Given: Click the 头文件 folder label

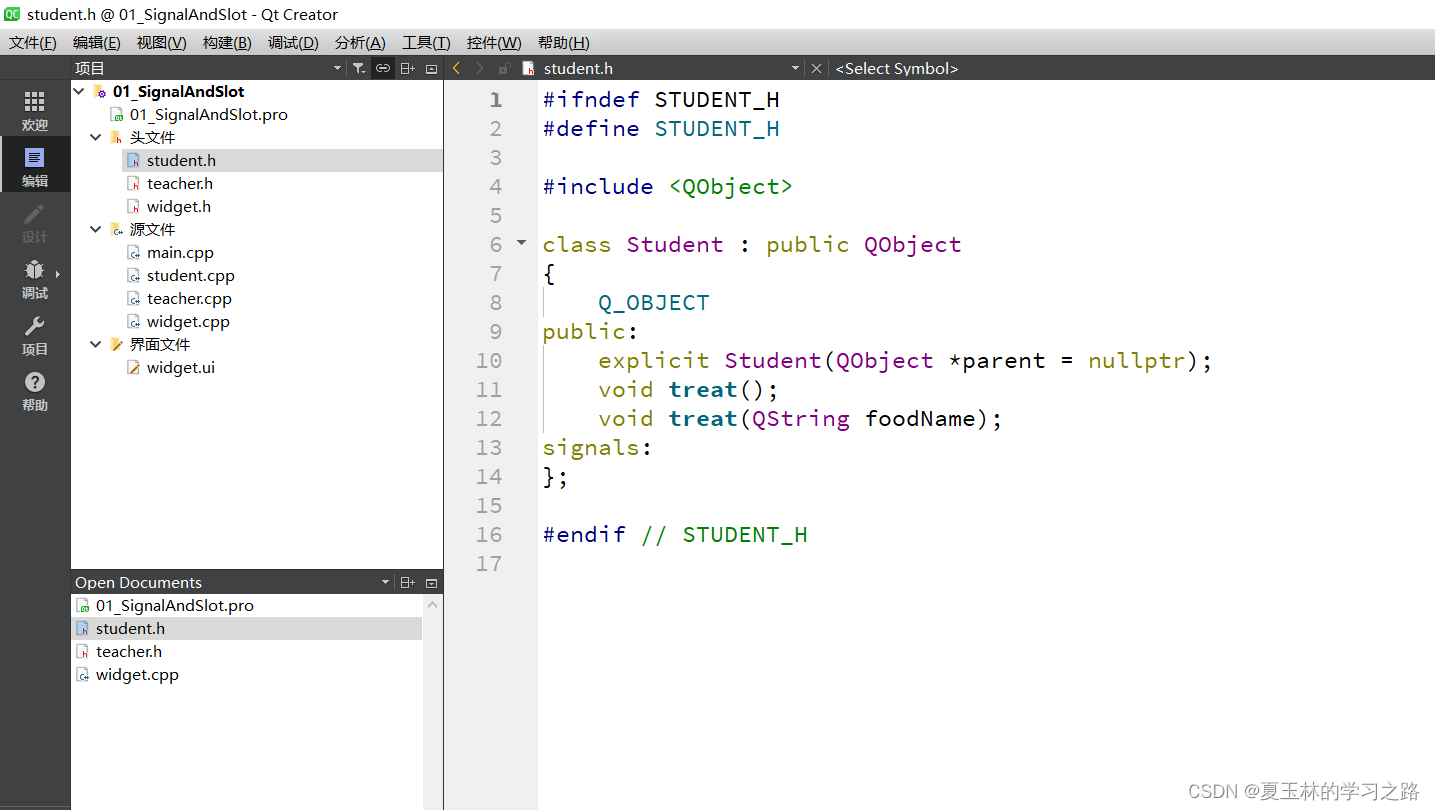Looking at the screenshot, I should click(x=152, y=137).
